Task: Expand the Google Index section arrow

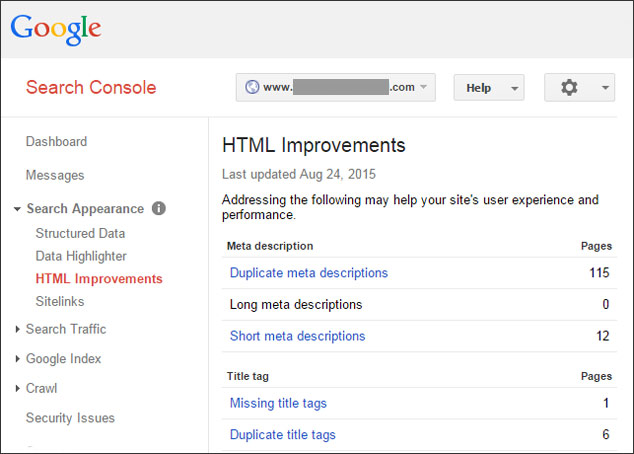Action: pyautogui.click(x=17, y=359)
